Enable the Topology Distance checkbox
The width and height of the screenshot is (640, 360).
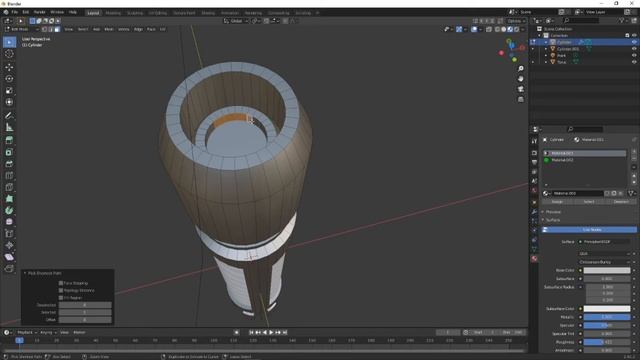click(61, 290)
